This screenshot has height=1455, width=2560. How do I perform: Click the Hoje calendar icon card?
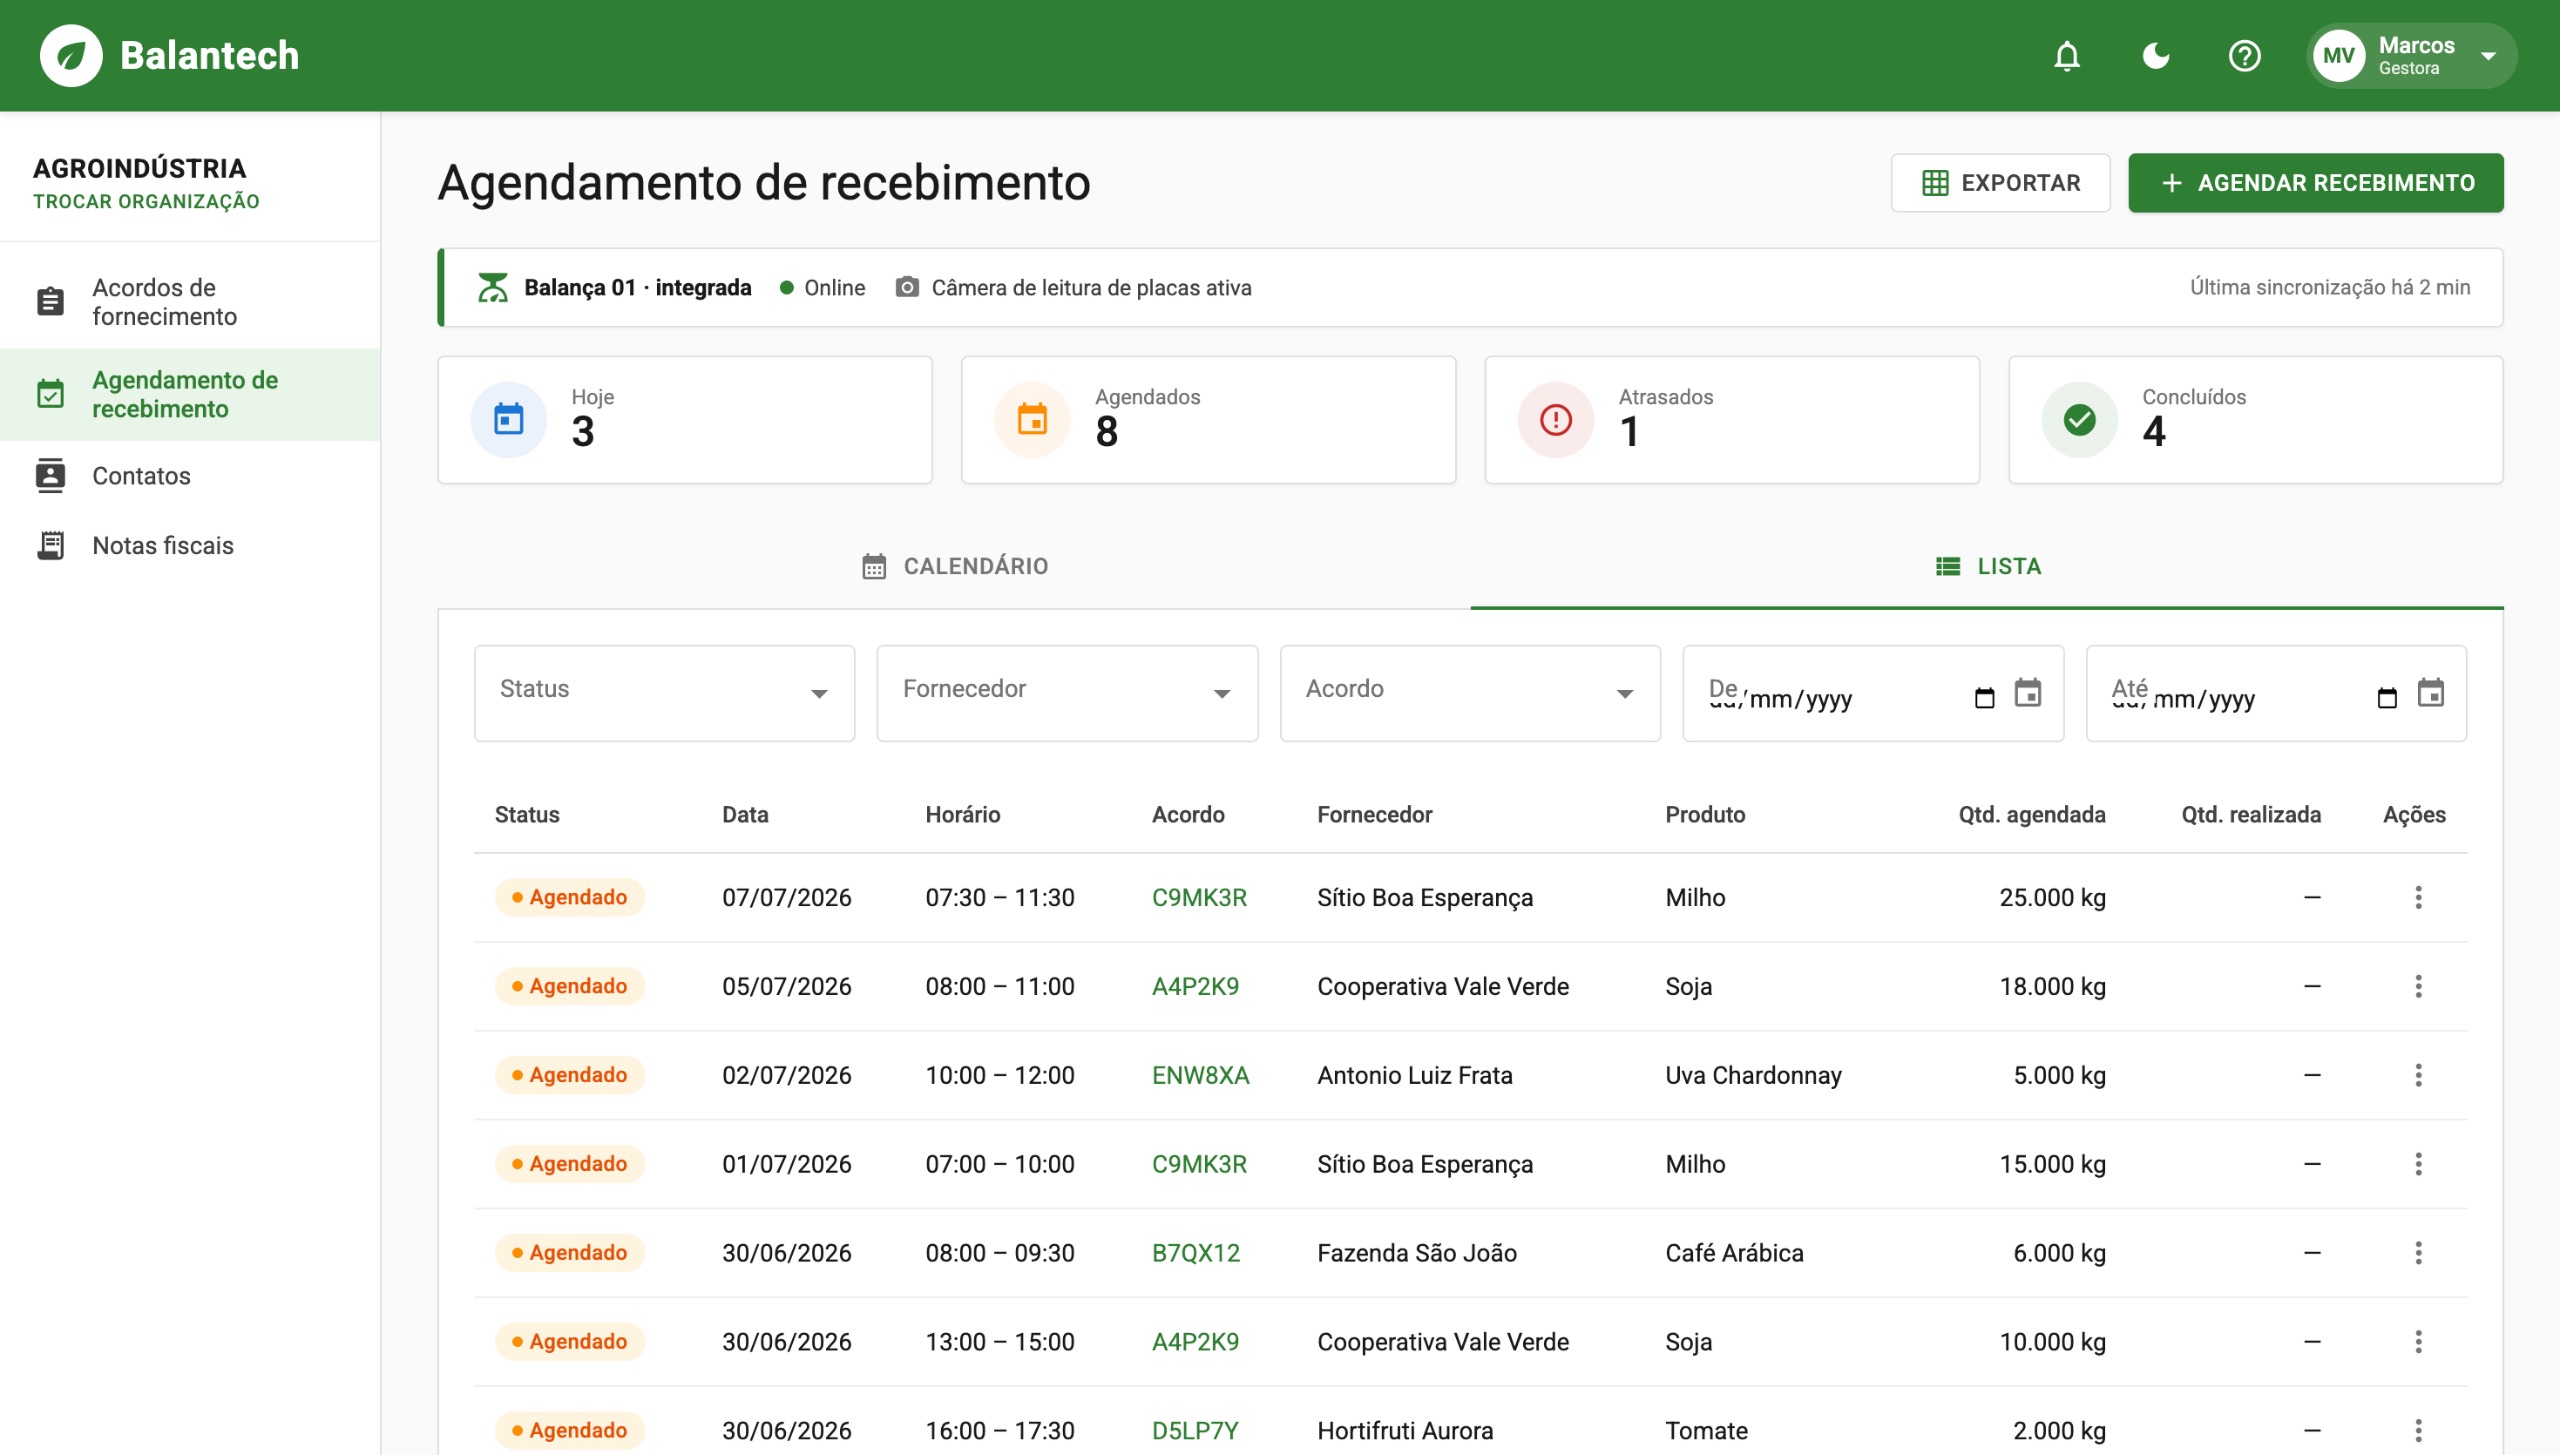tap(509, 420)
